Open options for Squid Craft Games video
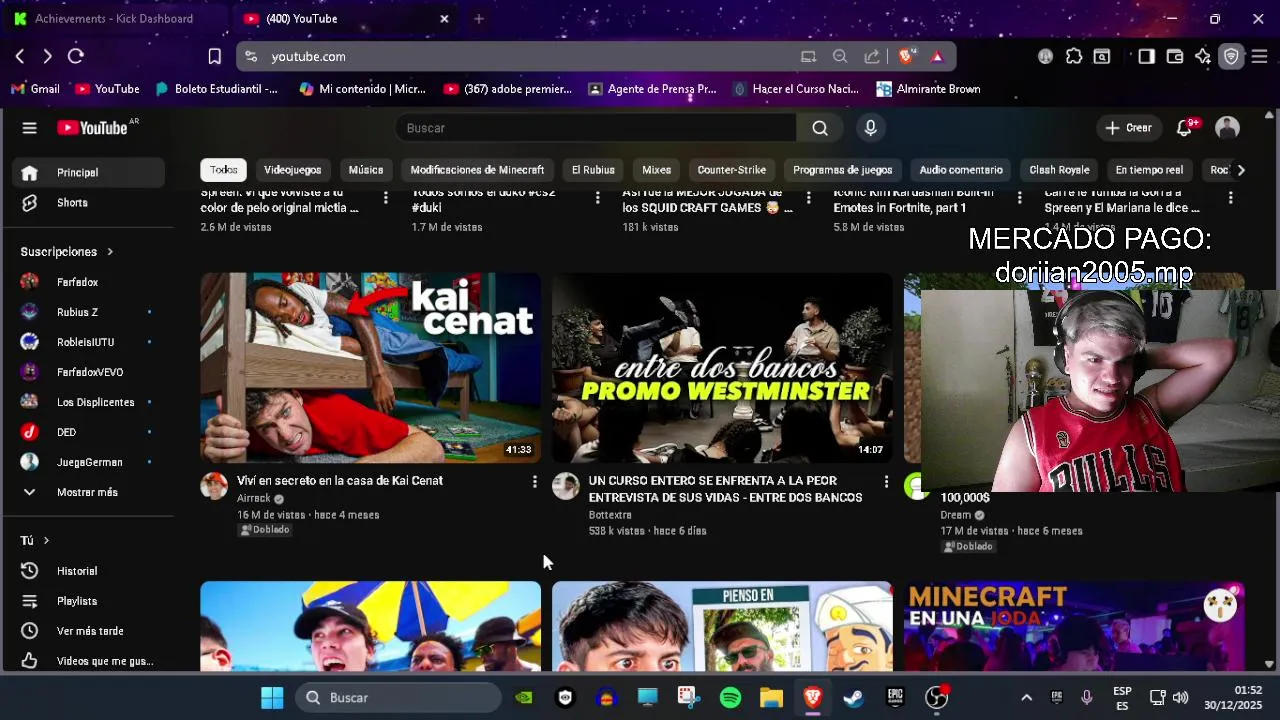This screenshot has height=720, width=1280. (x=809, y=198)
